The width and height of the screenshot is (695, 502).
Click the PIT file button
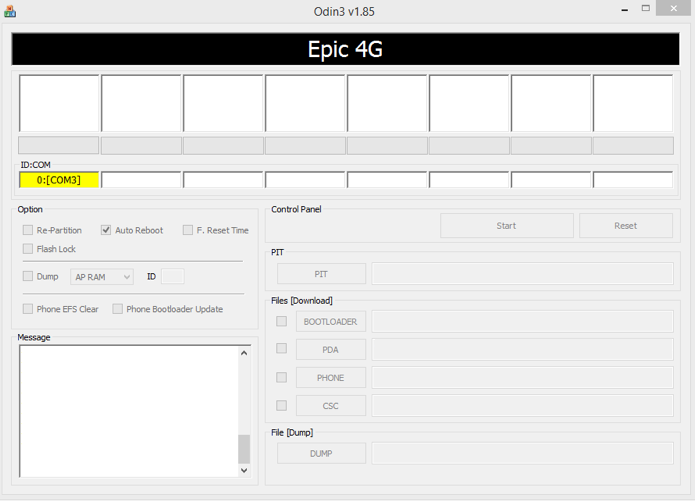click(321, 274)
